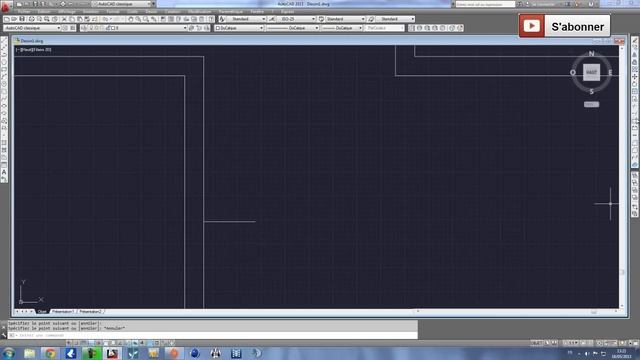Toggle Ortho mode in status bar
This screenshot has height=360, width=640.
tap(91, 343)
